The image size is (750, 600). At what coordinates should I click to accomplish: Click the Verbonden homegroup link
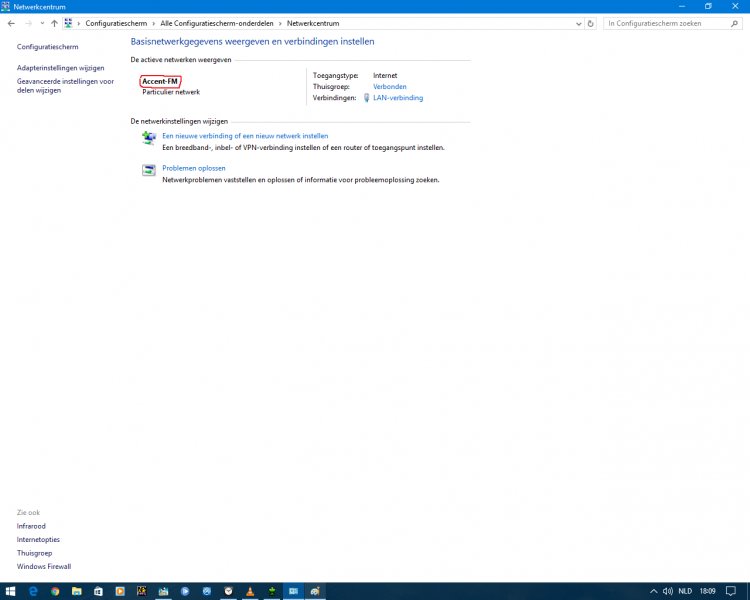click(x=389, y=87)
